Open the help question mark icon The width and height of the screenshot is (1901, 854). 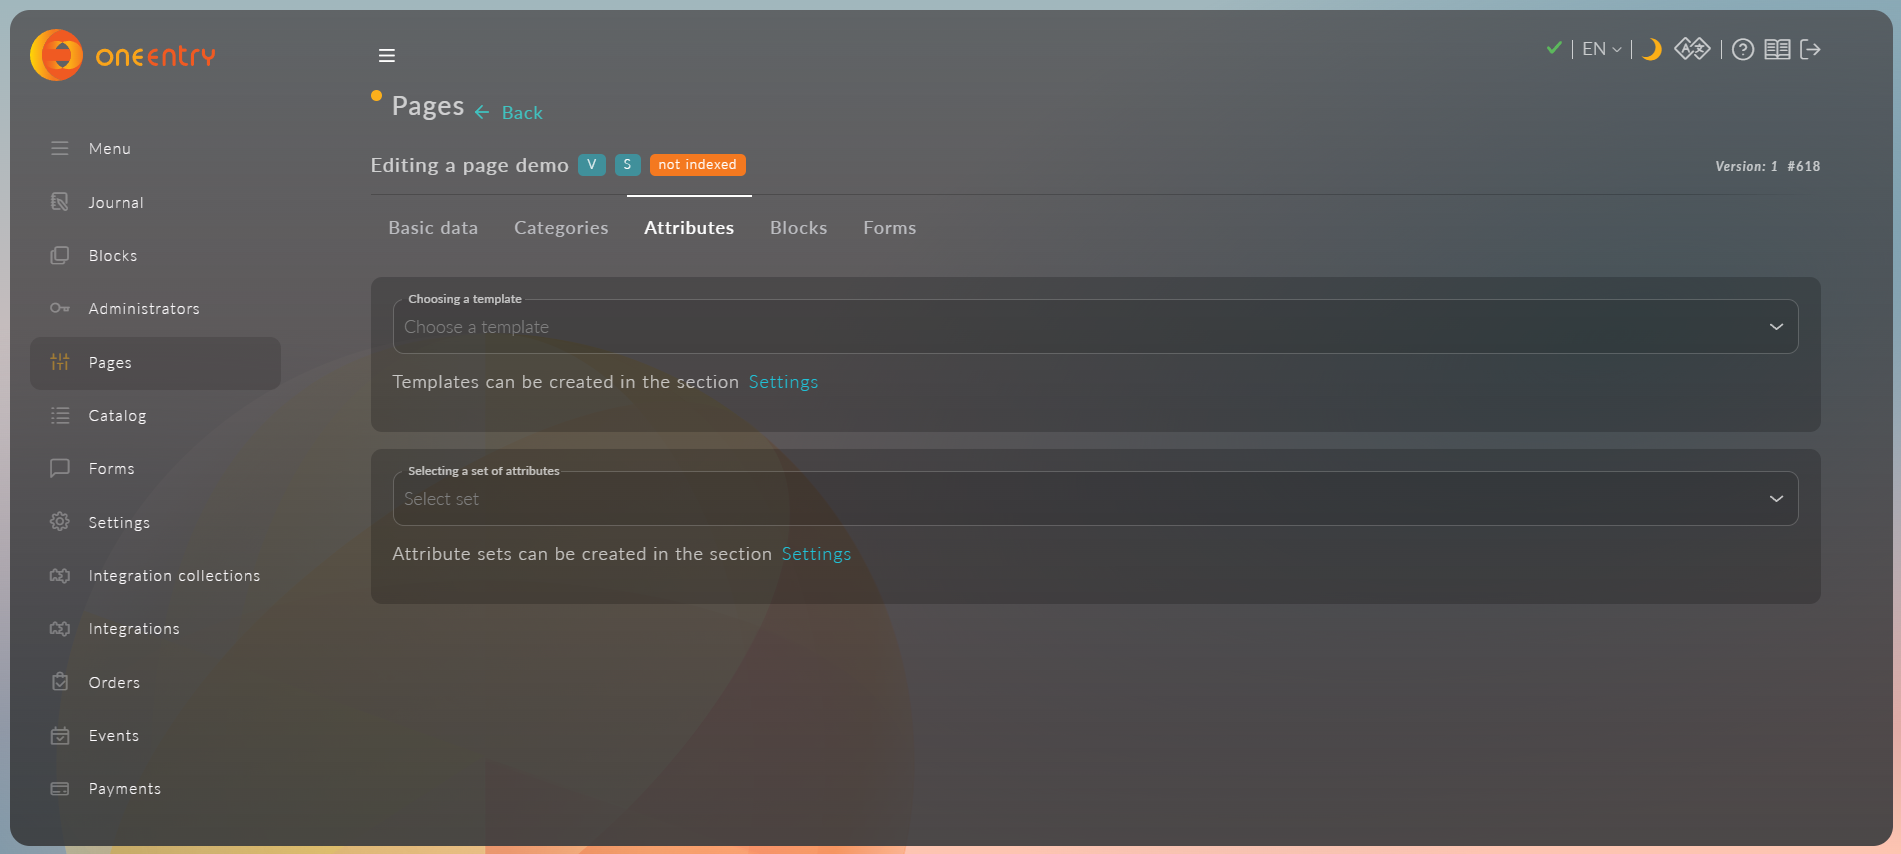pyautogui.click(x=1742, y=49)
